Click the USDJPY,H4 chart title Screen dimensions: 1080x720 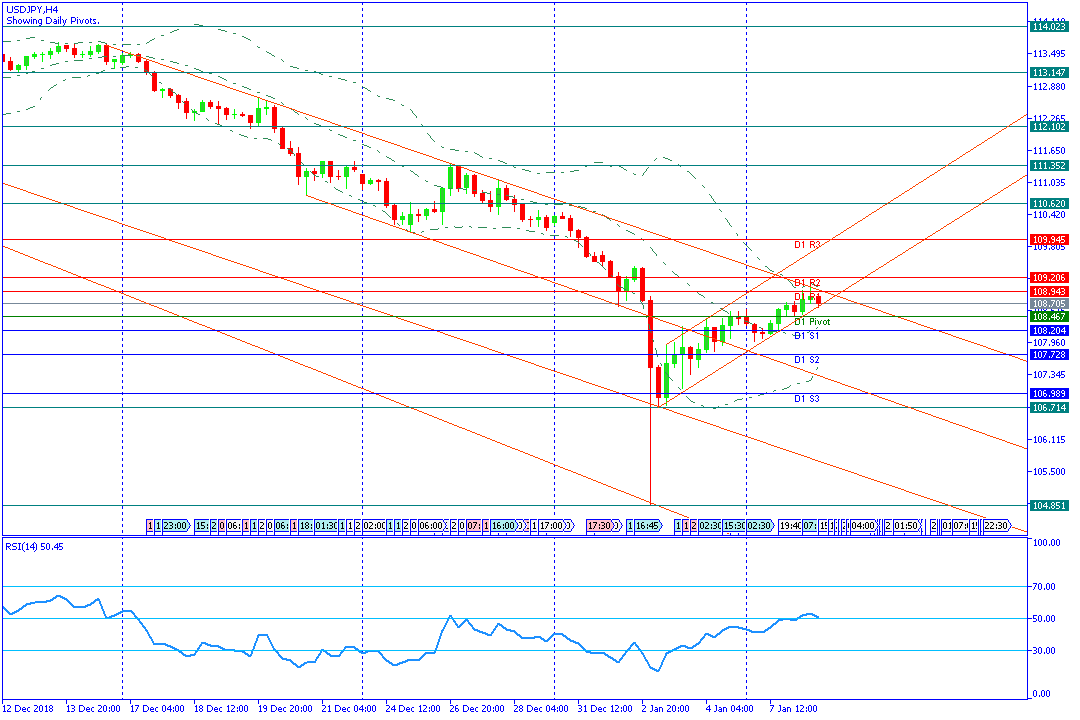(x=32, y=10)
